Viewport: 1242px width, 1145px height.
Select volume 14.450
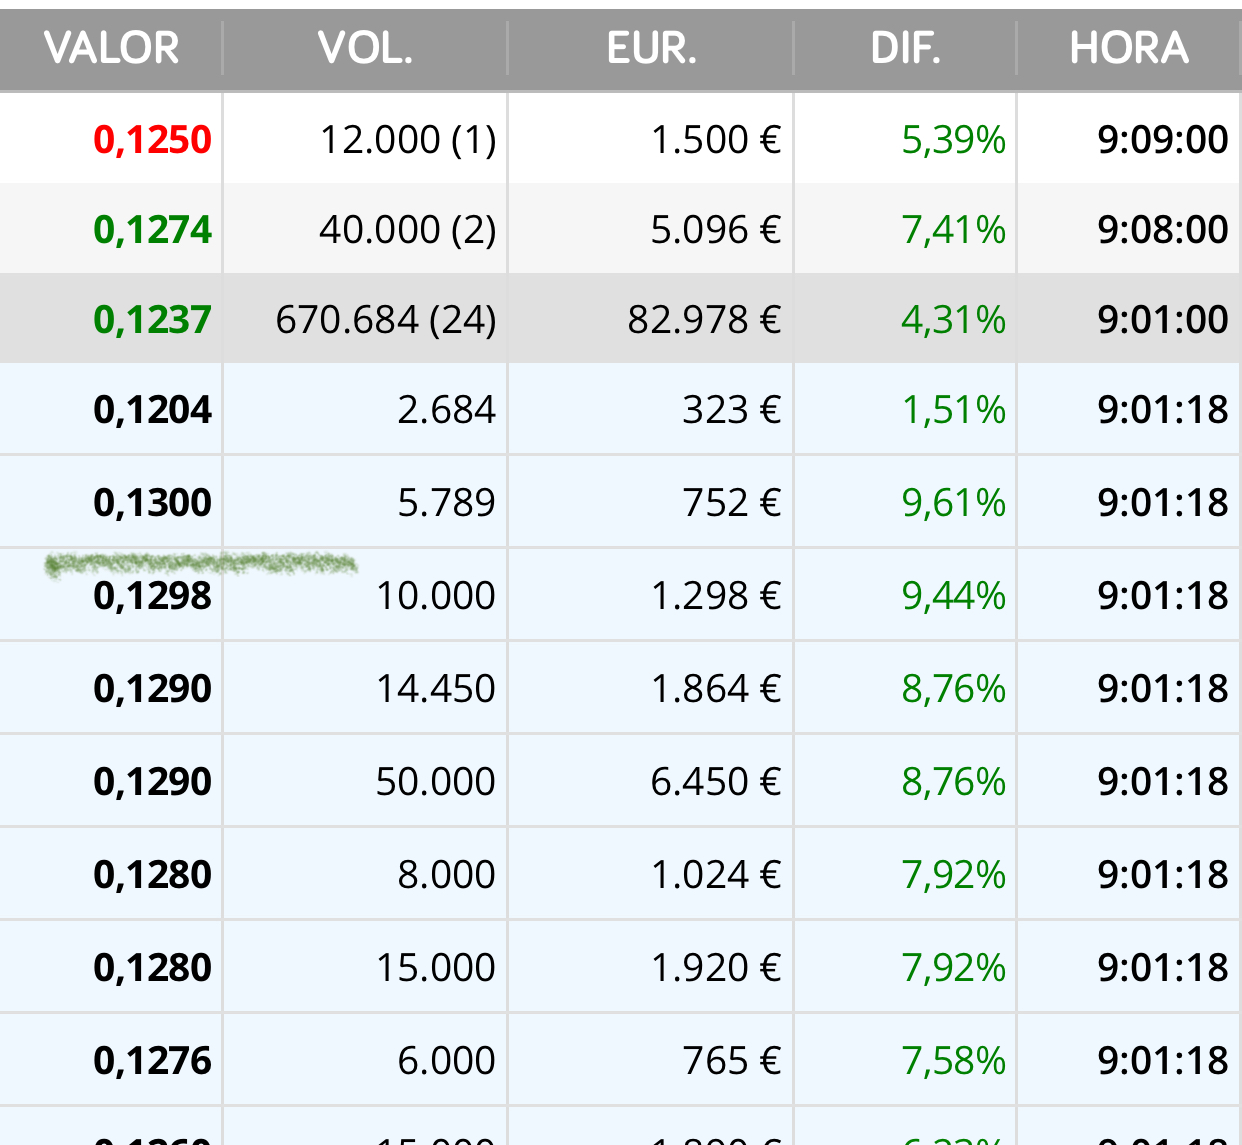coord(436,689)
